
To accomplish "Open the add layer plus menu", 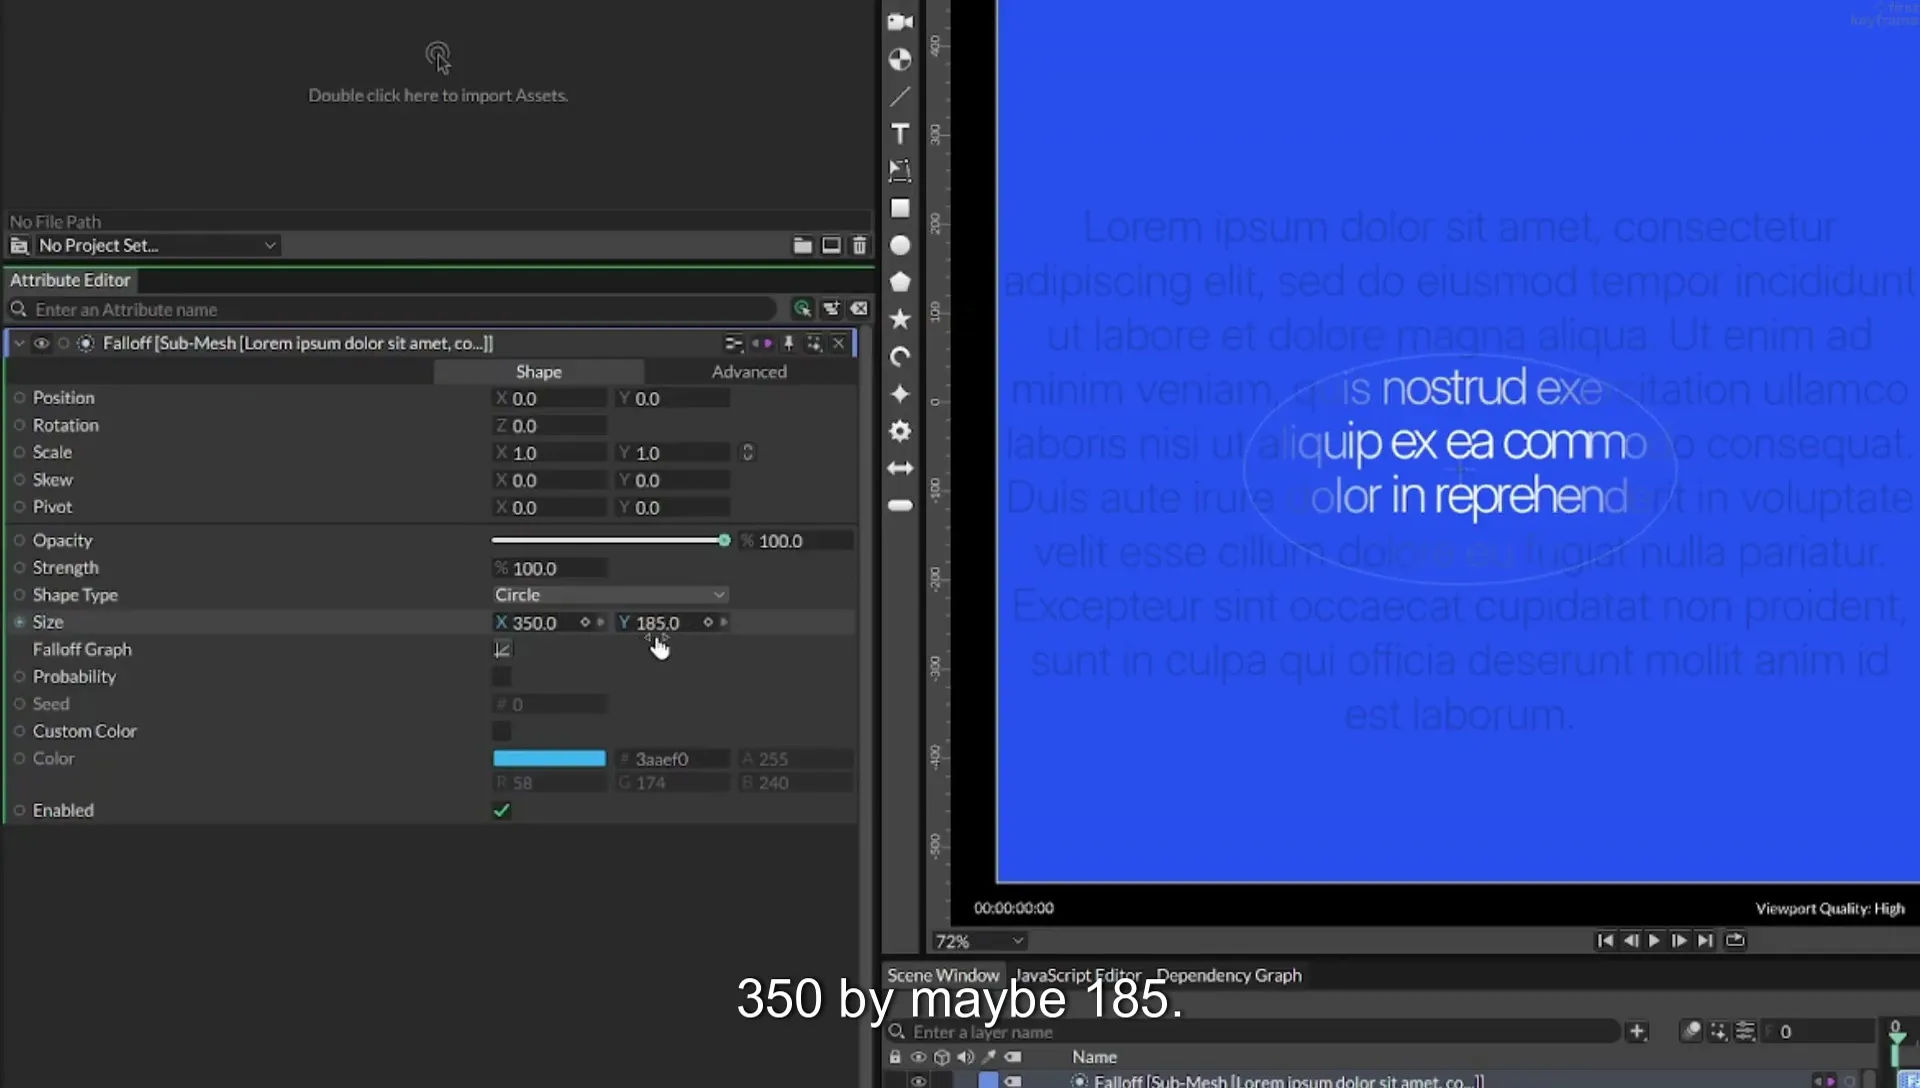I will pos(1637,1031).
